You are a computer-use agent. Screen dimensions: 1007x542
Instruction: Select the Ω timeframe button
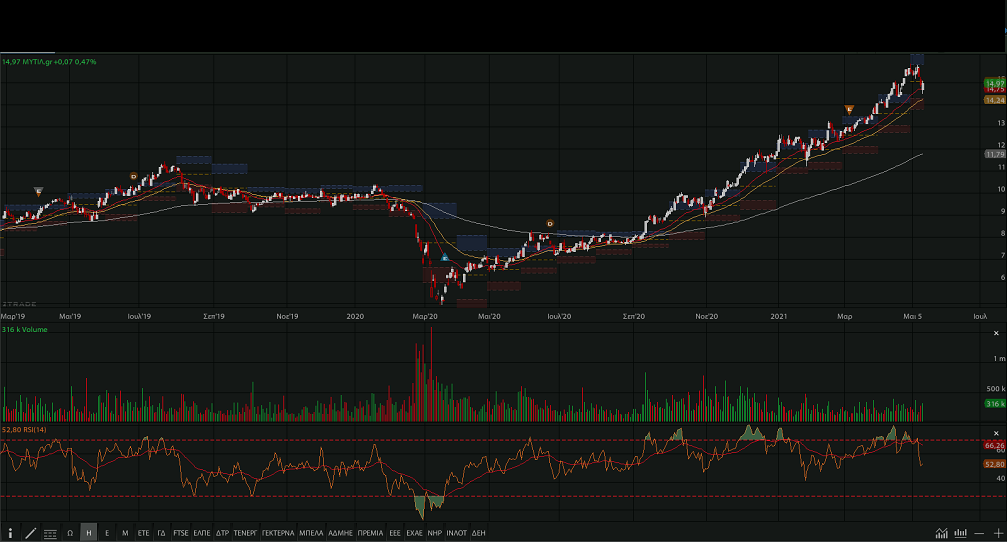pos(70,533)
